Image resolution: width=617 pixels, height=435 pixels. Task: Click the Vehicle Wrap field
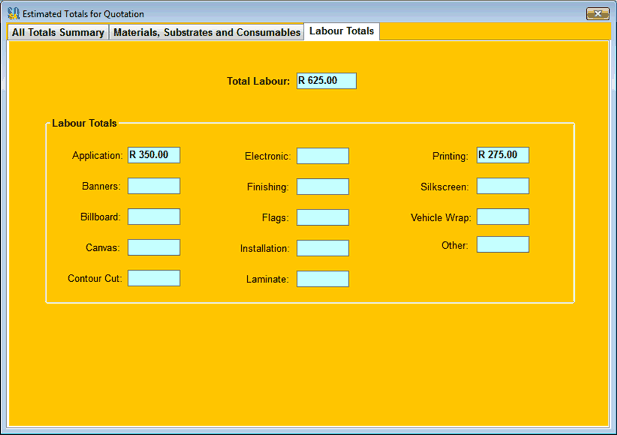pos(503,217)
